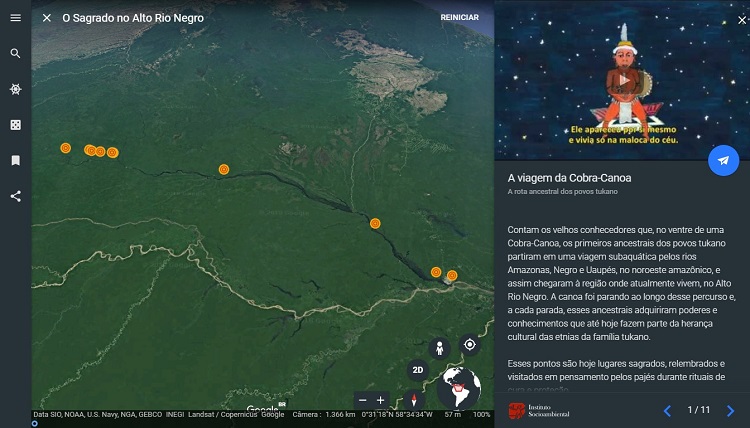Click the share icon in sidebar
The width and height of the screenshot is (750, 428).
click(15, 196)
